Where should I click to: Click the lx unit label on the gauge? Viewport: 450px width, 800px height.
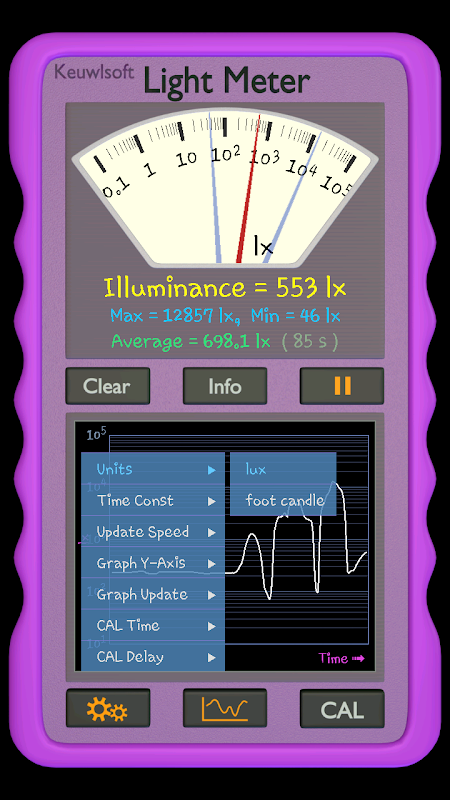pos(263,246)
